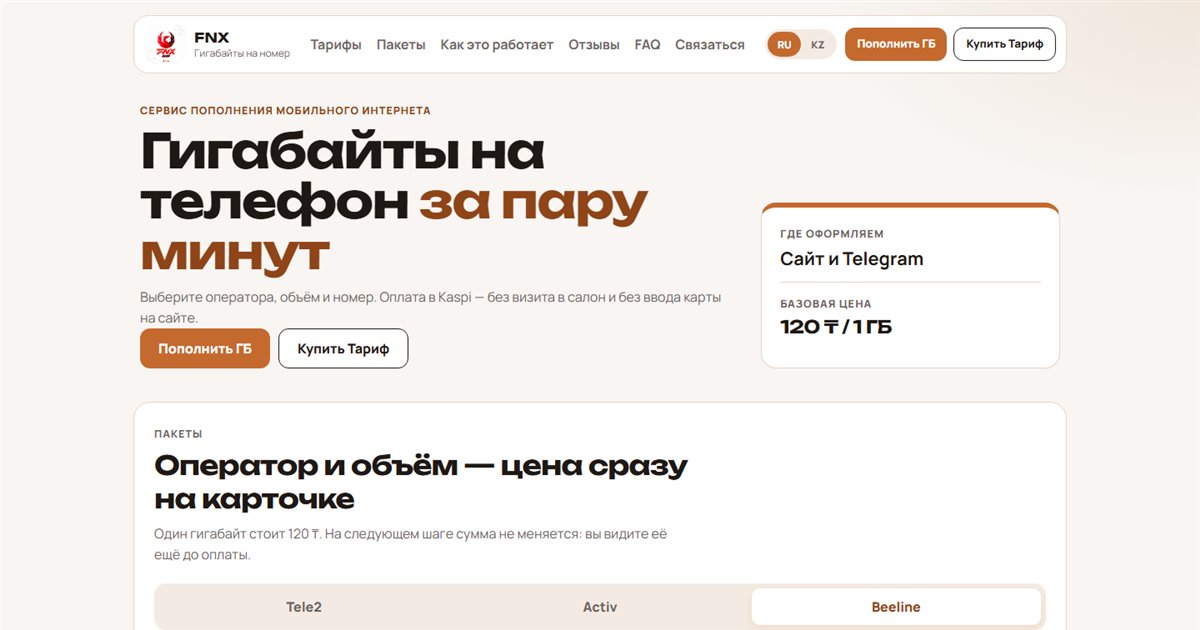Click the ПАКЕТЫ section label

click(x=178, y=434)
